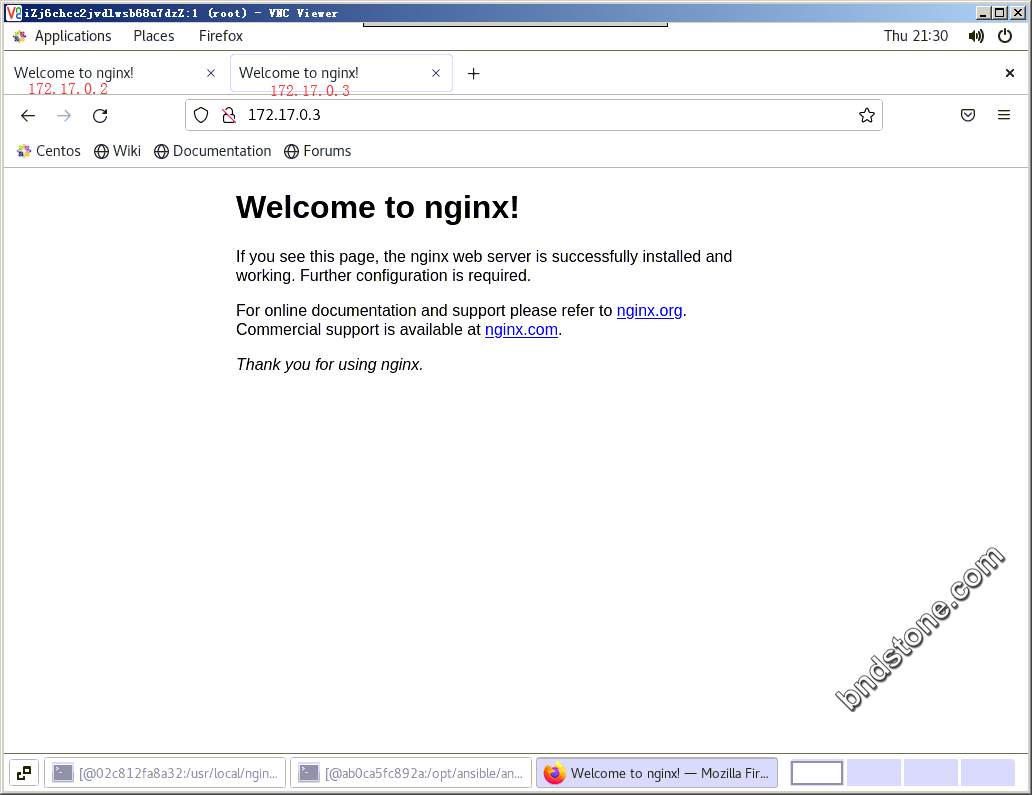Click the show desktop icon in taskbar
Screen dimensions: 1032x795
pos(24,773)
